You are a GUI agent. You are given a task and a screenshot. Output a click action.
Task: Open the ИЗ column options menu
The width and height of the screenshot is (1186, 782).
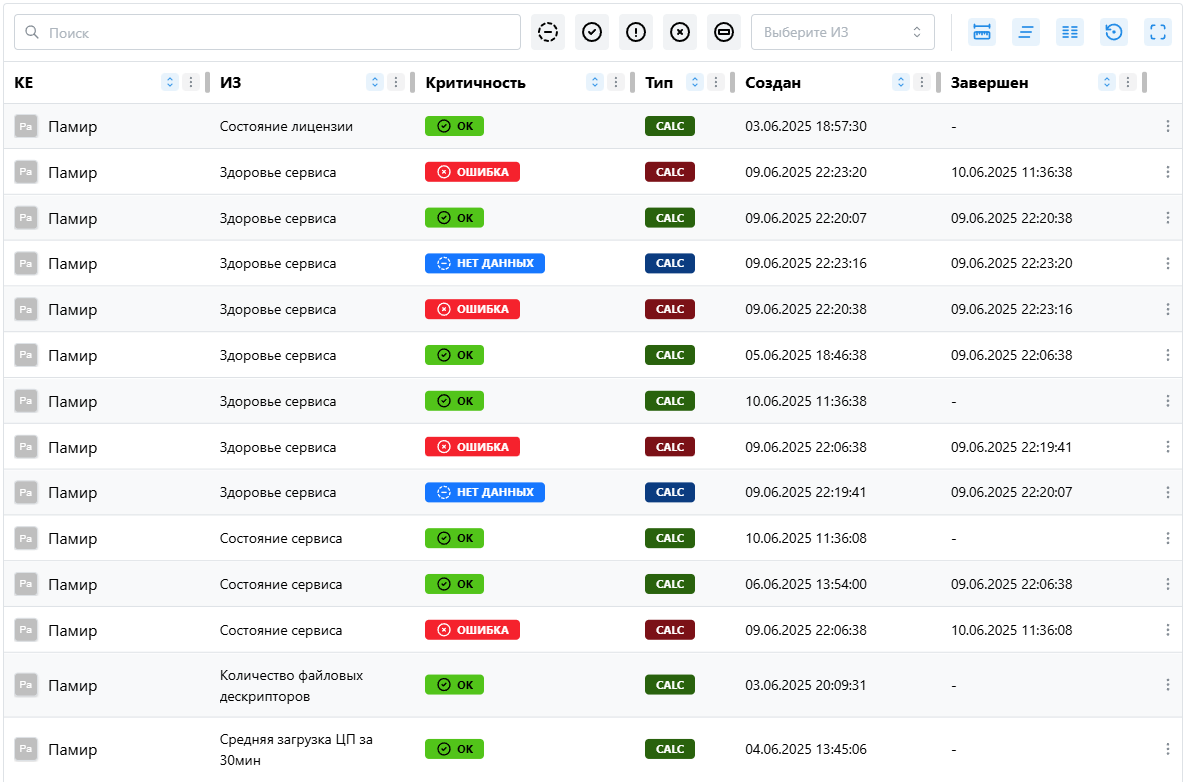(x=395, y=82)
